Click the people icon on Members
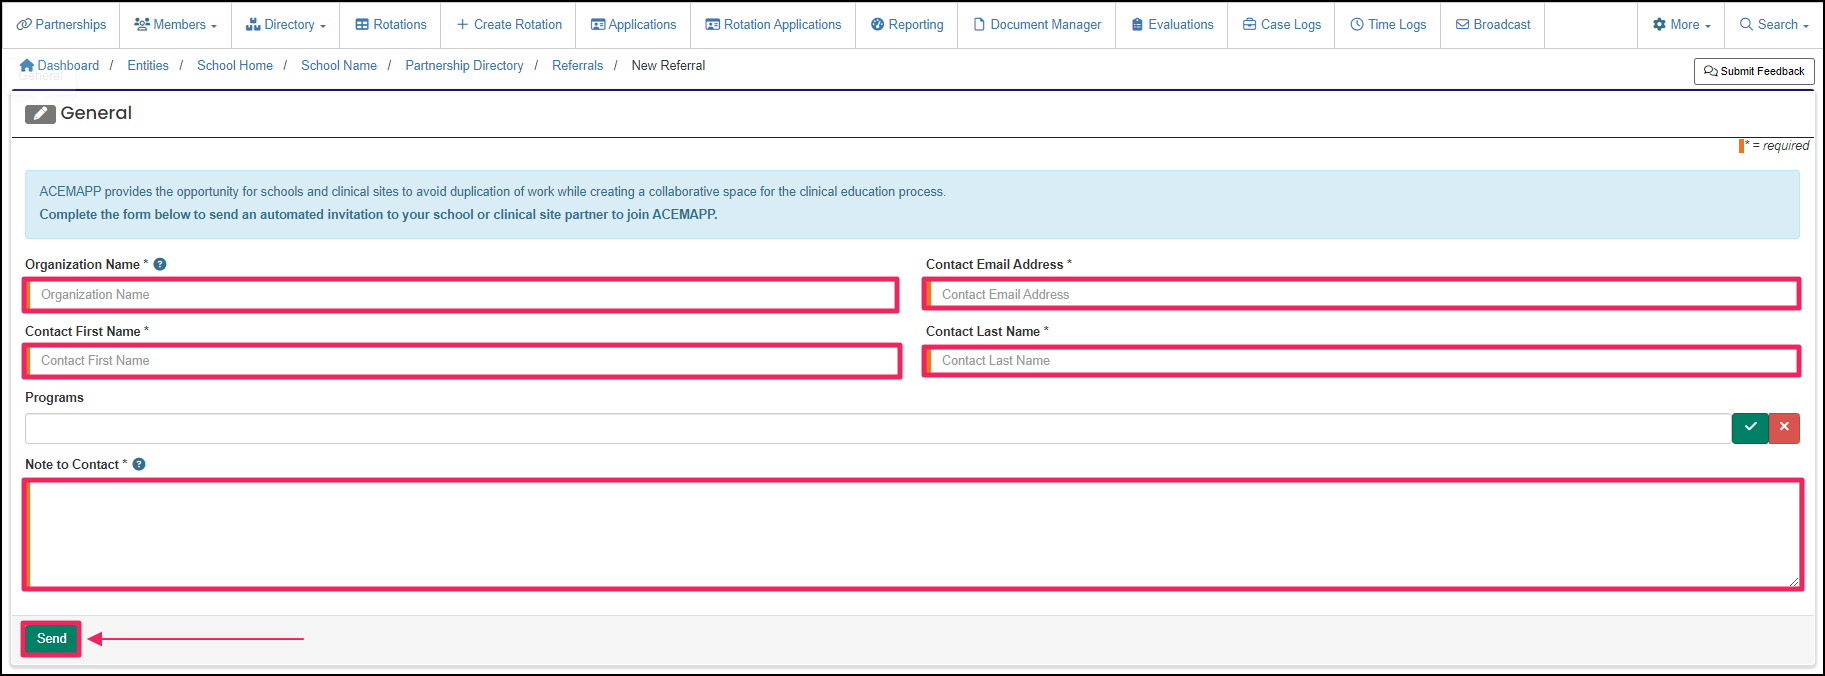 point(142,24)
